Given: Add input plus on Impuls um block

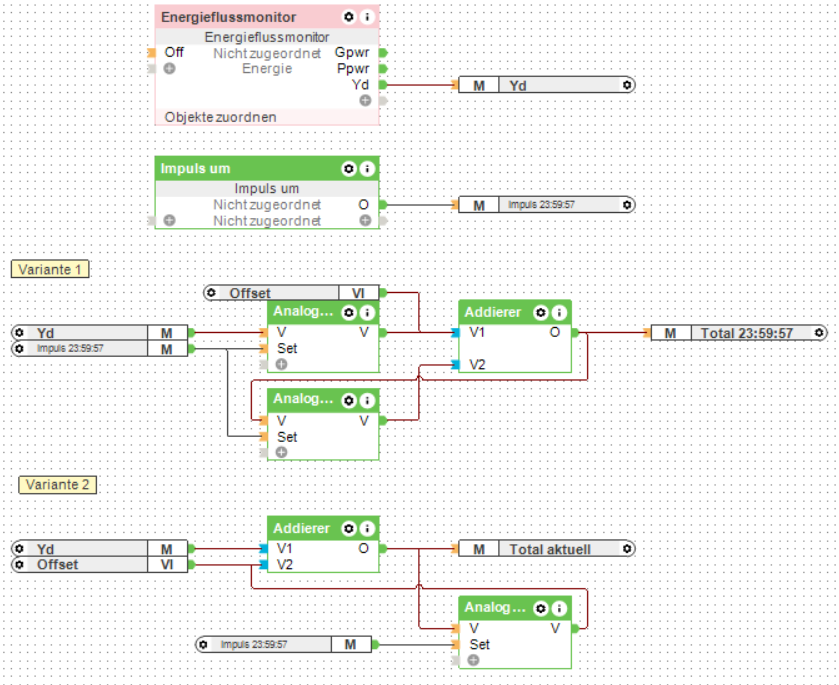Looking at the screenshot, I should coord(169,220).
